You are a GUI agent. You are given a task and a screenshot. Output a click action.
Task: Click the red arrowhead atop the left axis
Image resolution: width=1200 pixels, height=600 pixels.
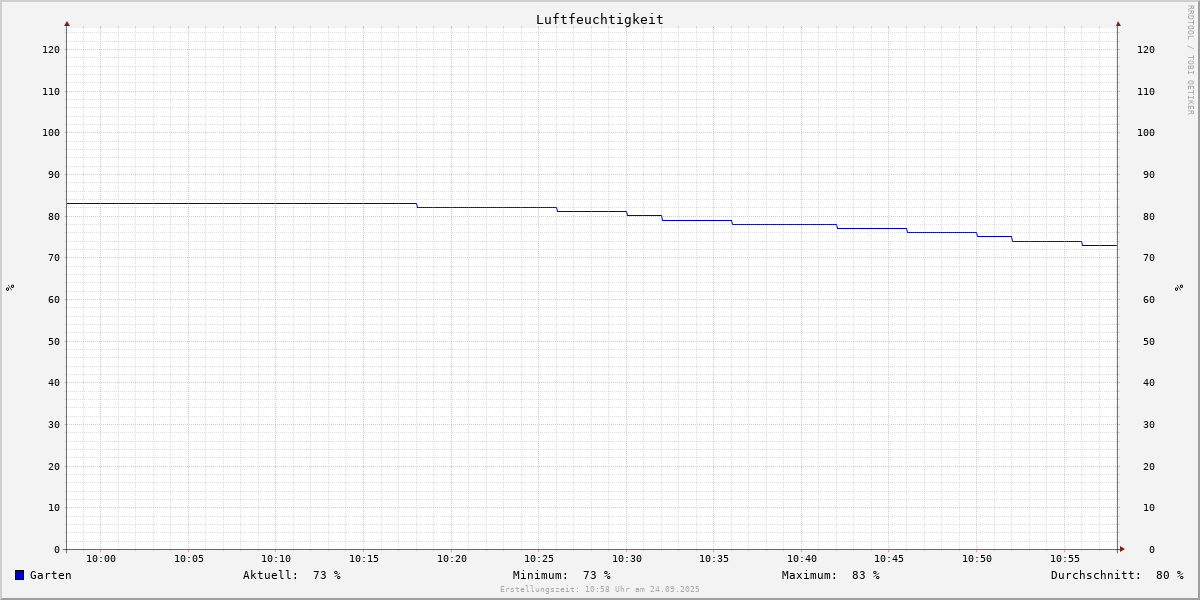67,23
